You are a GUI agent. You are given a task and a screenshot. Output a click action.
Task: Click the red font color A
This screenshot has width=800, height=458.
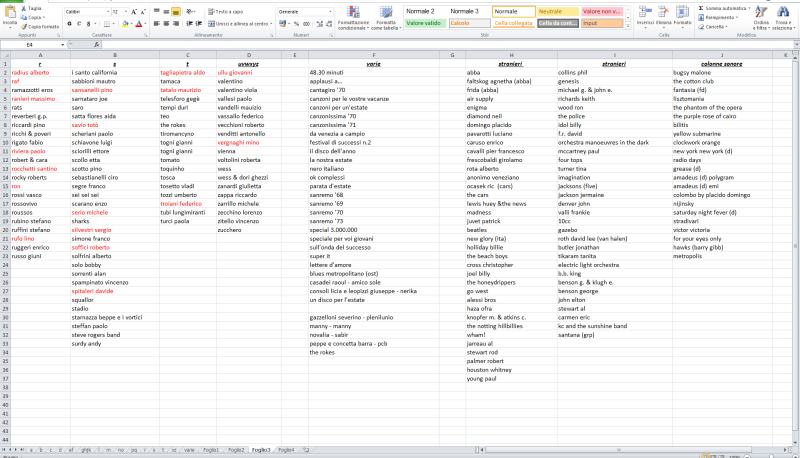tap(139, 24)
